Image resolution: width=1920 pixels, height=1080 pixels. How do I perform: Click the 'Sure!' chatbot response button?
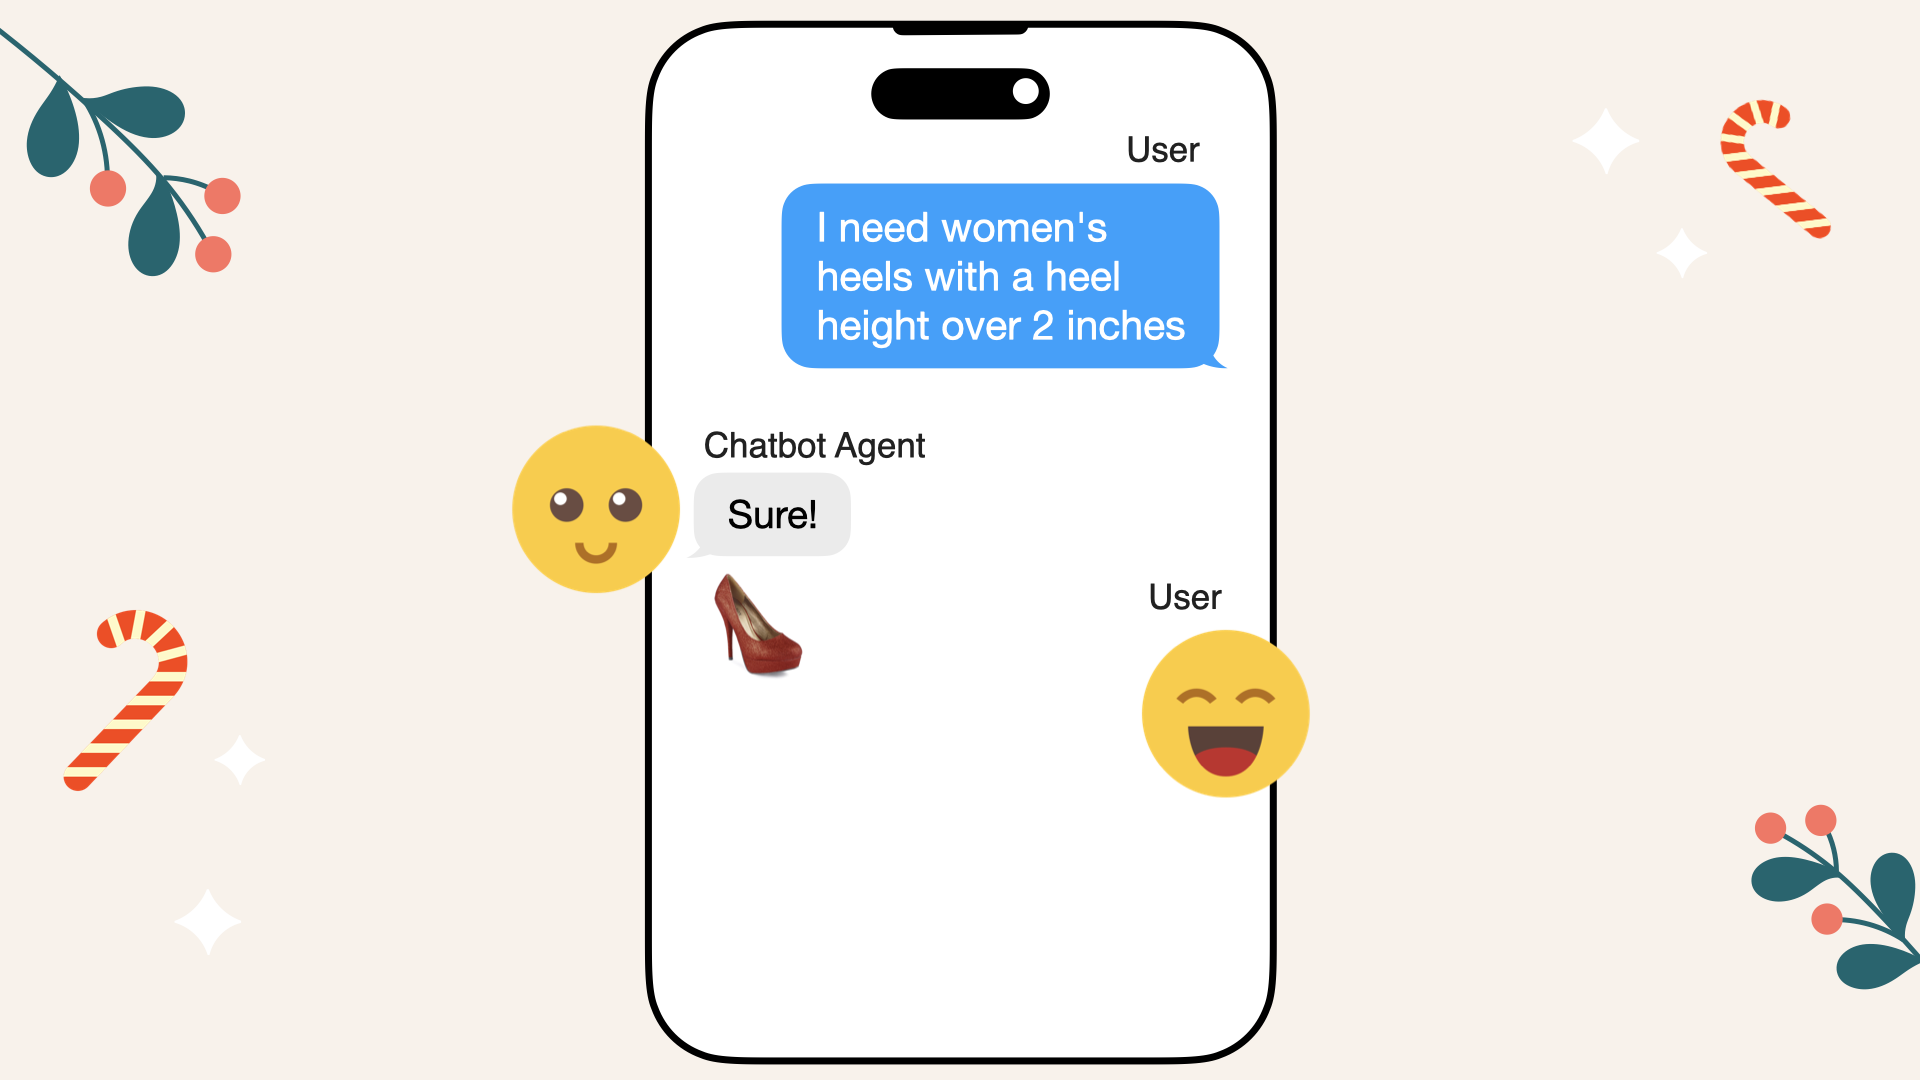click(771, 514)
